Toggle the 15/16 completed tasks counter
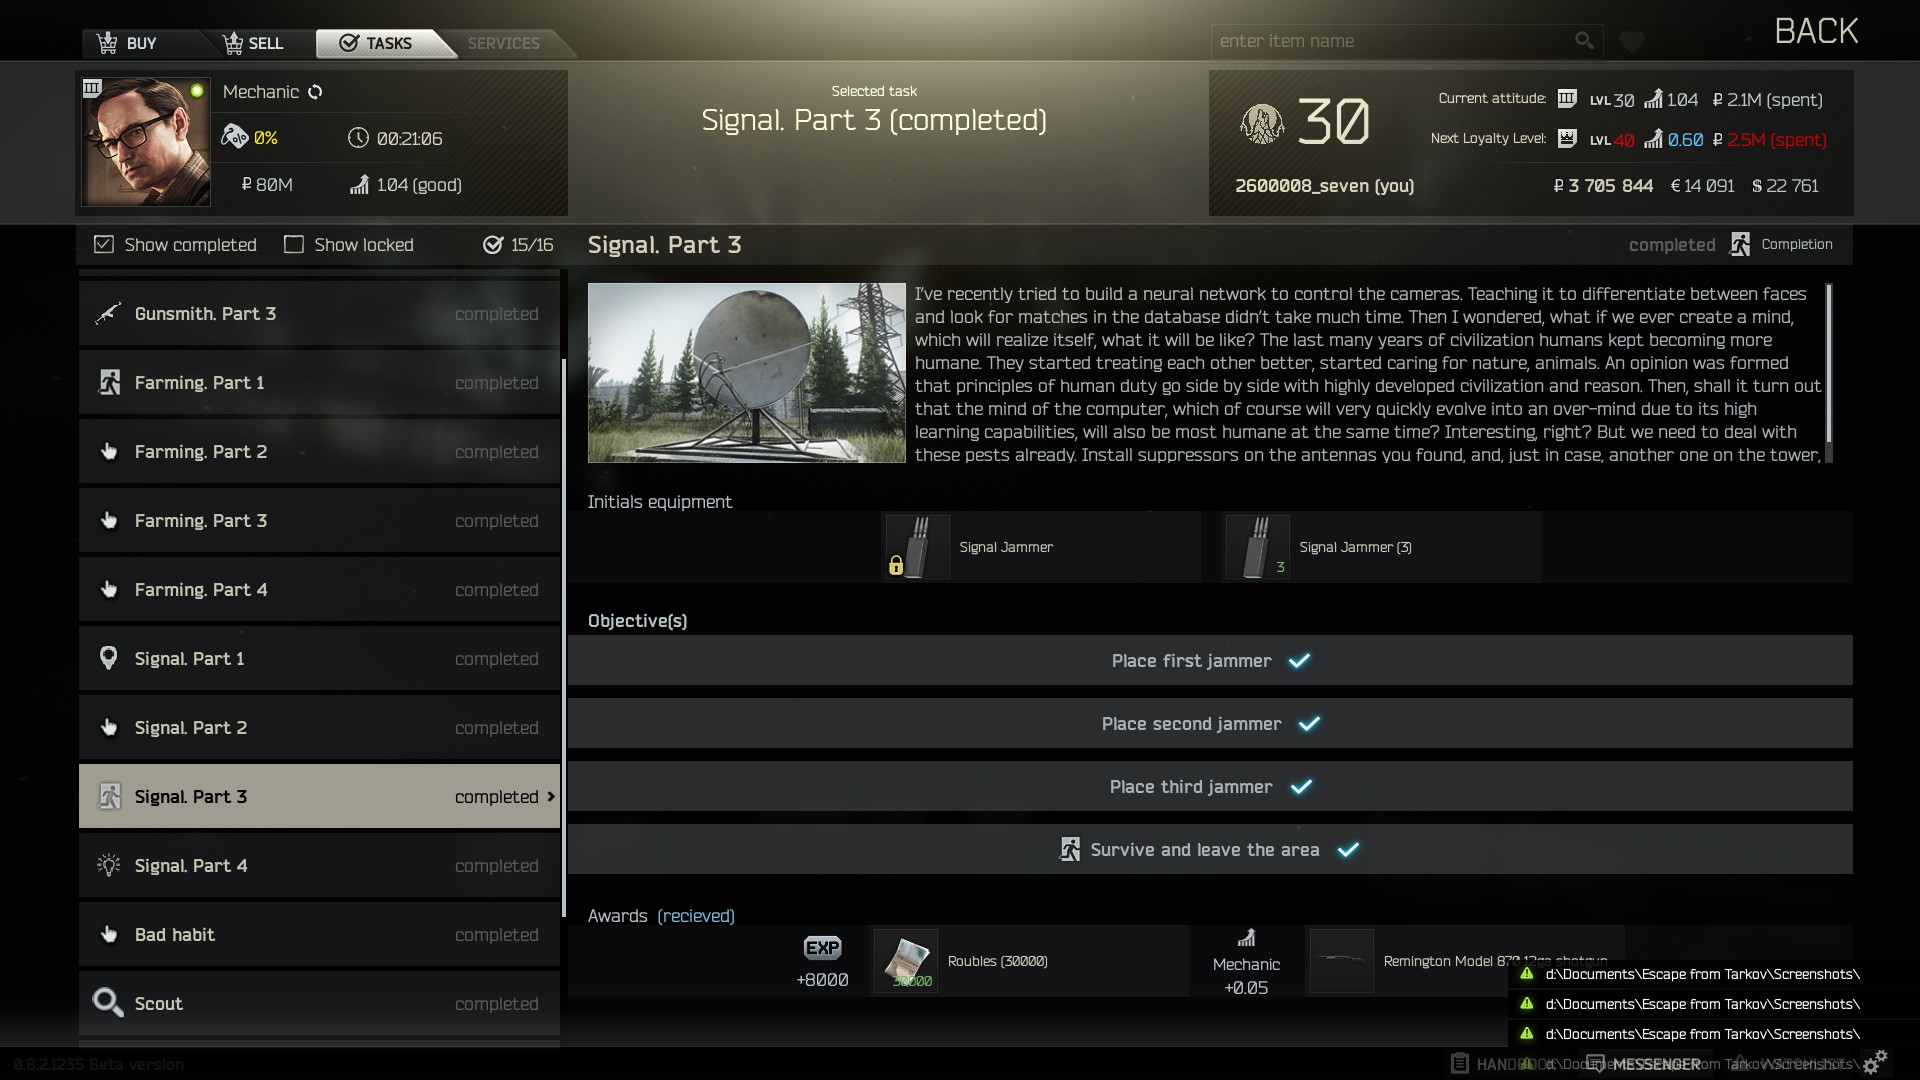This screenshot has width=1920, height=1080. (x=518, y=245)
